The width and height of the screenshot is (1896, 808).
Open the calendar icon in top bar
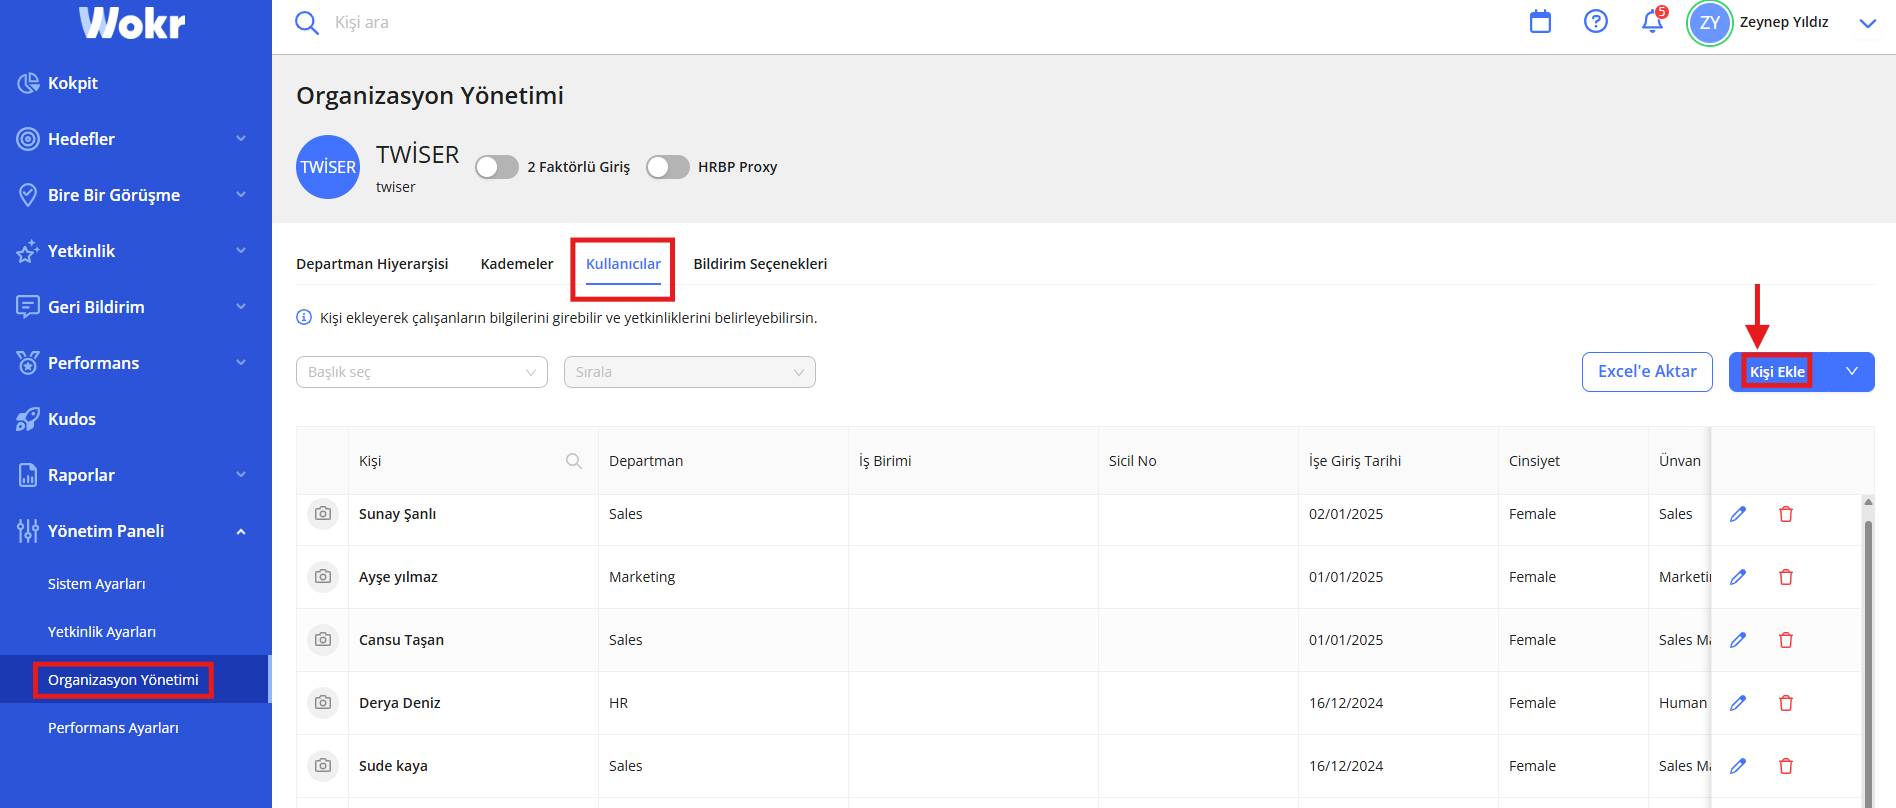click(1540, 22)
